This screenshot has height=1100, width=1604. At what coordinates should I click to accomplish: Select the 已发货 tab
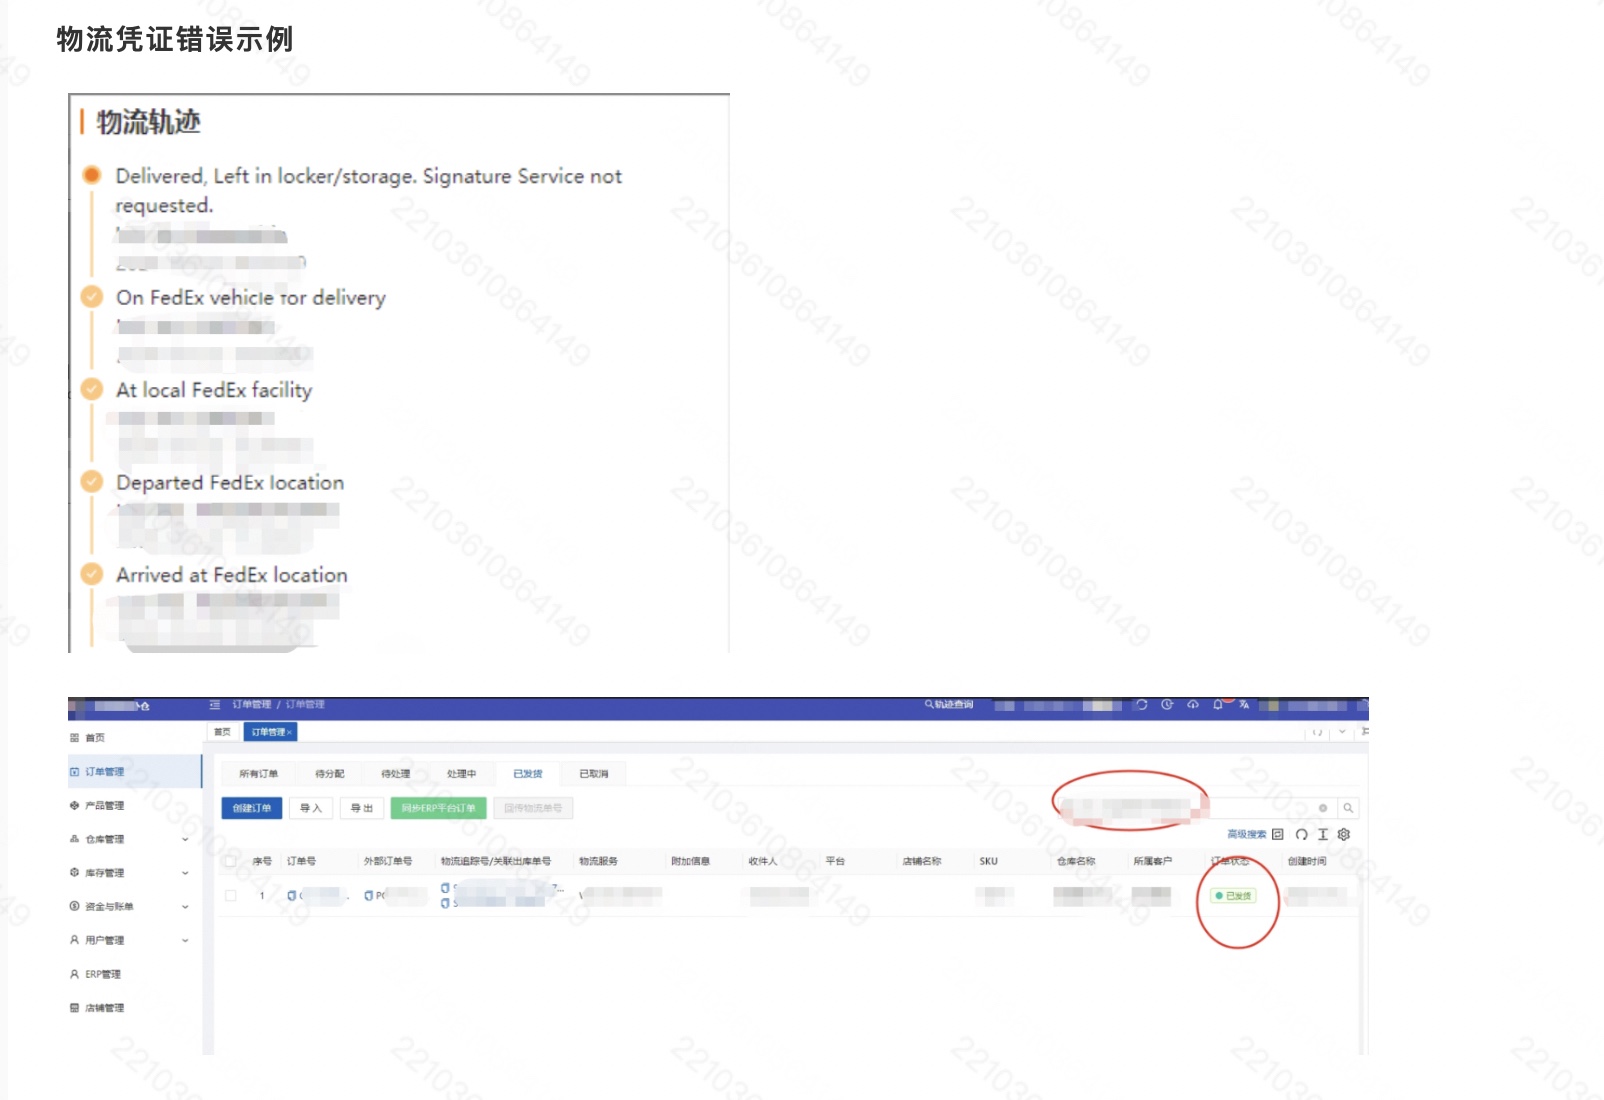click(528, 774)
